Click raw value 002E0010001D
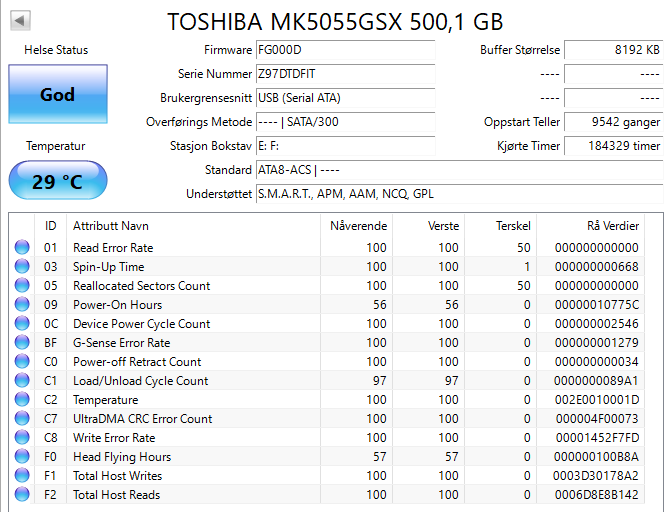 tap(596, 400)
